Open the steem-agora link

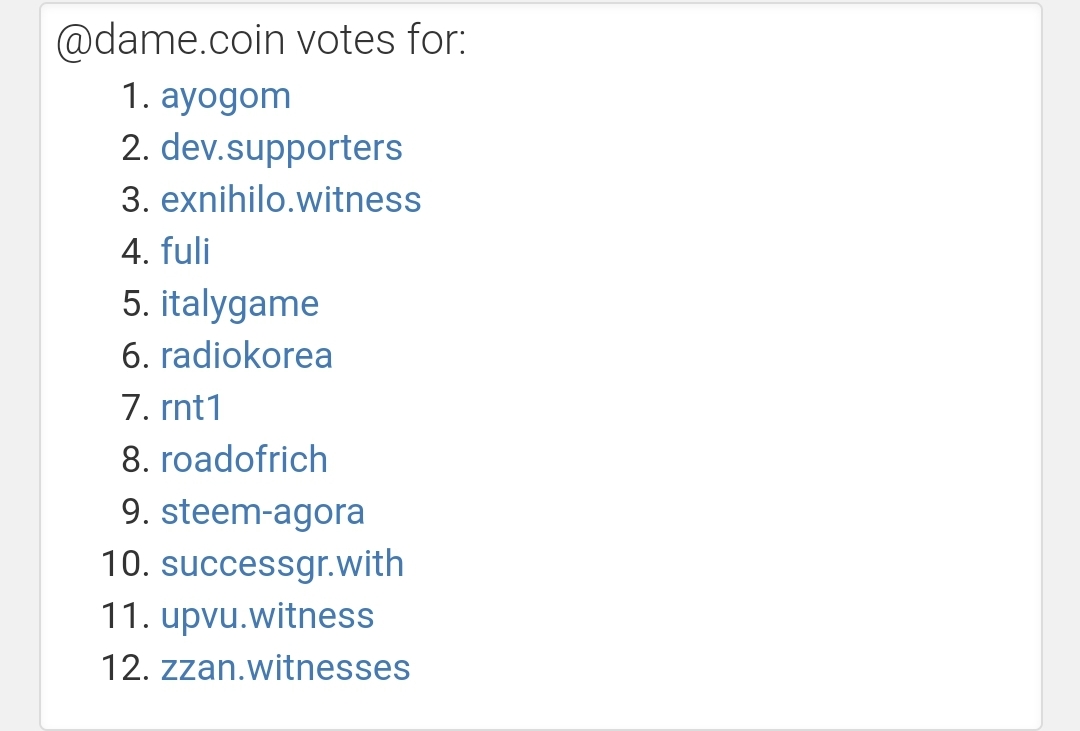tap(262, 512)
